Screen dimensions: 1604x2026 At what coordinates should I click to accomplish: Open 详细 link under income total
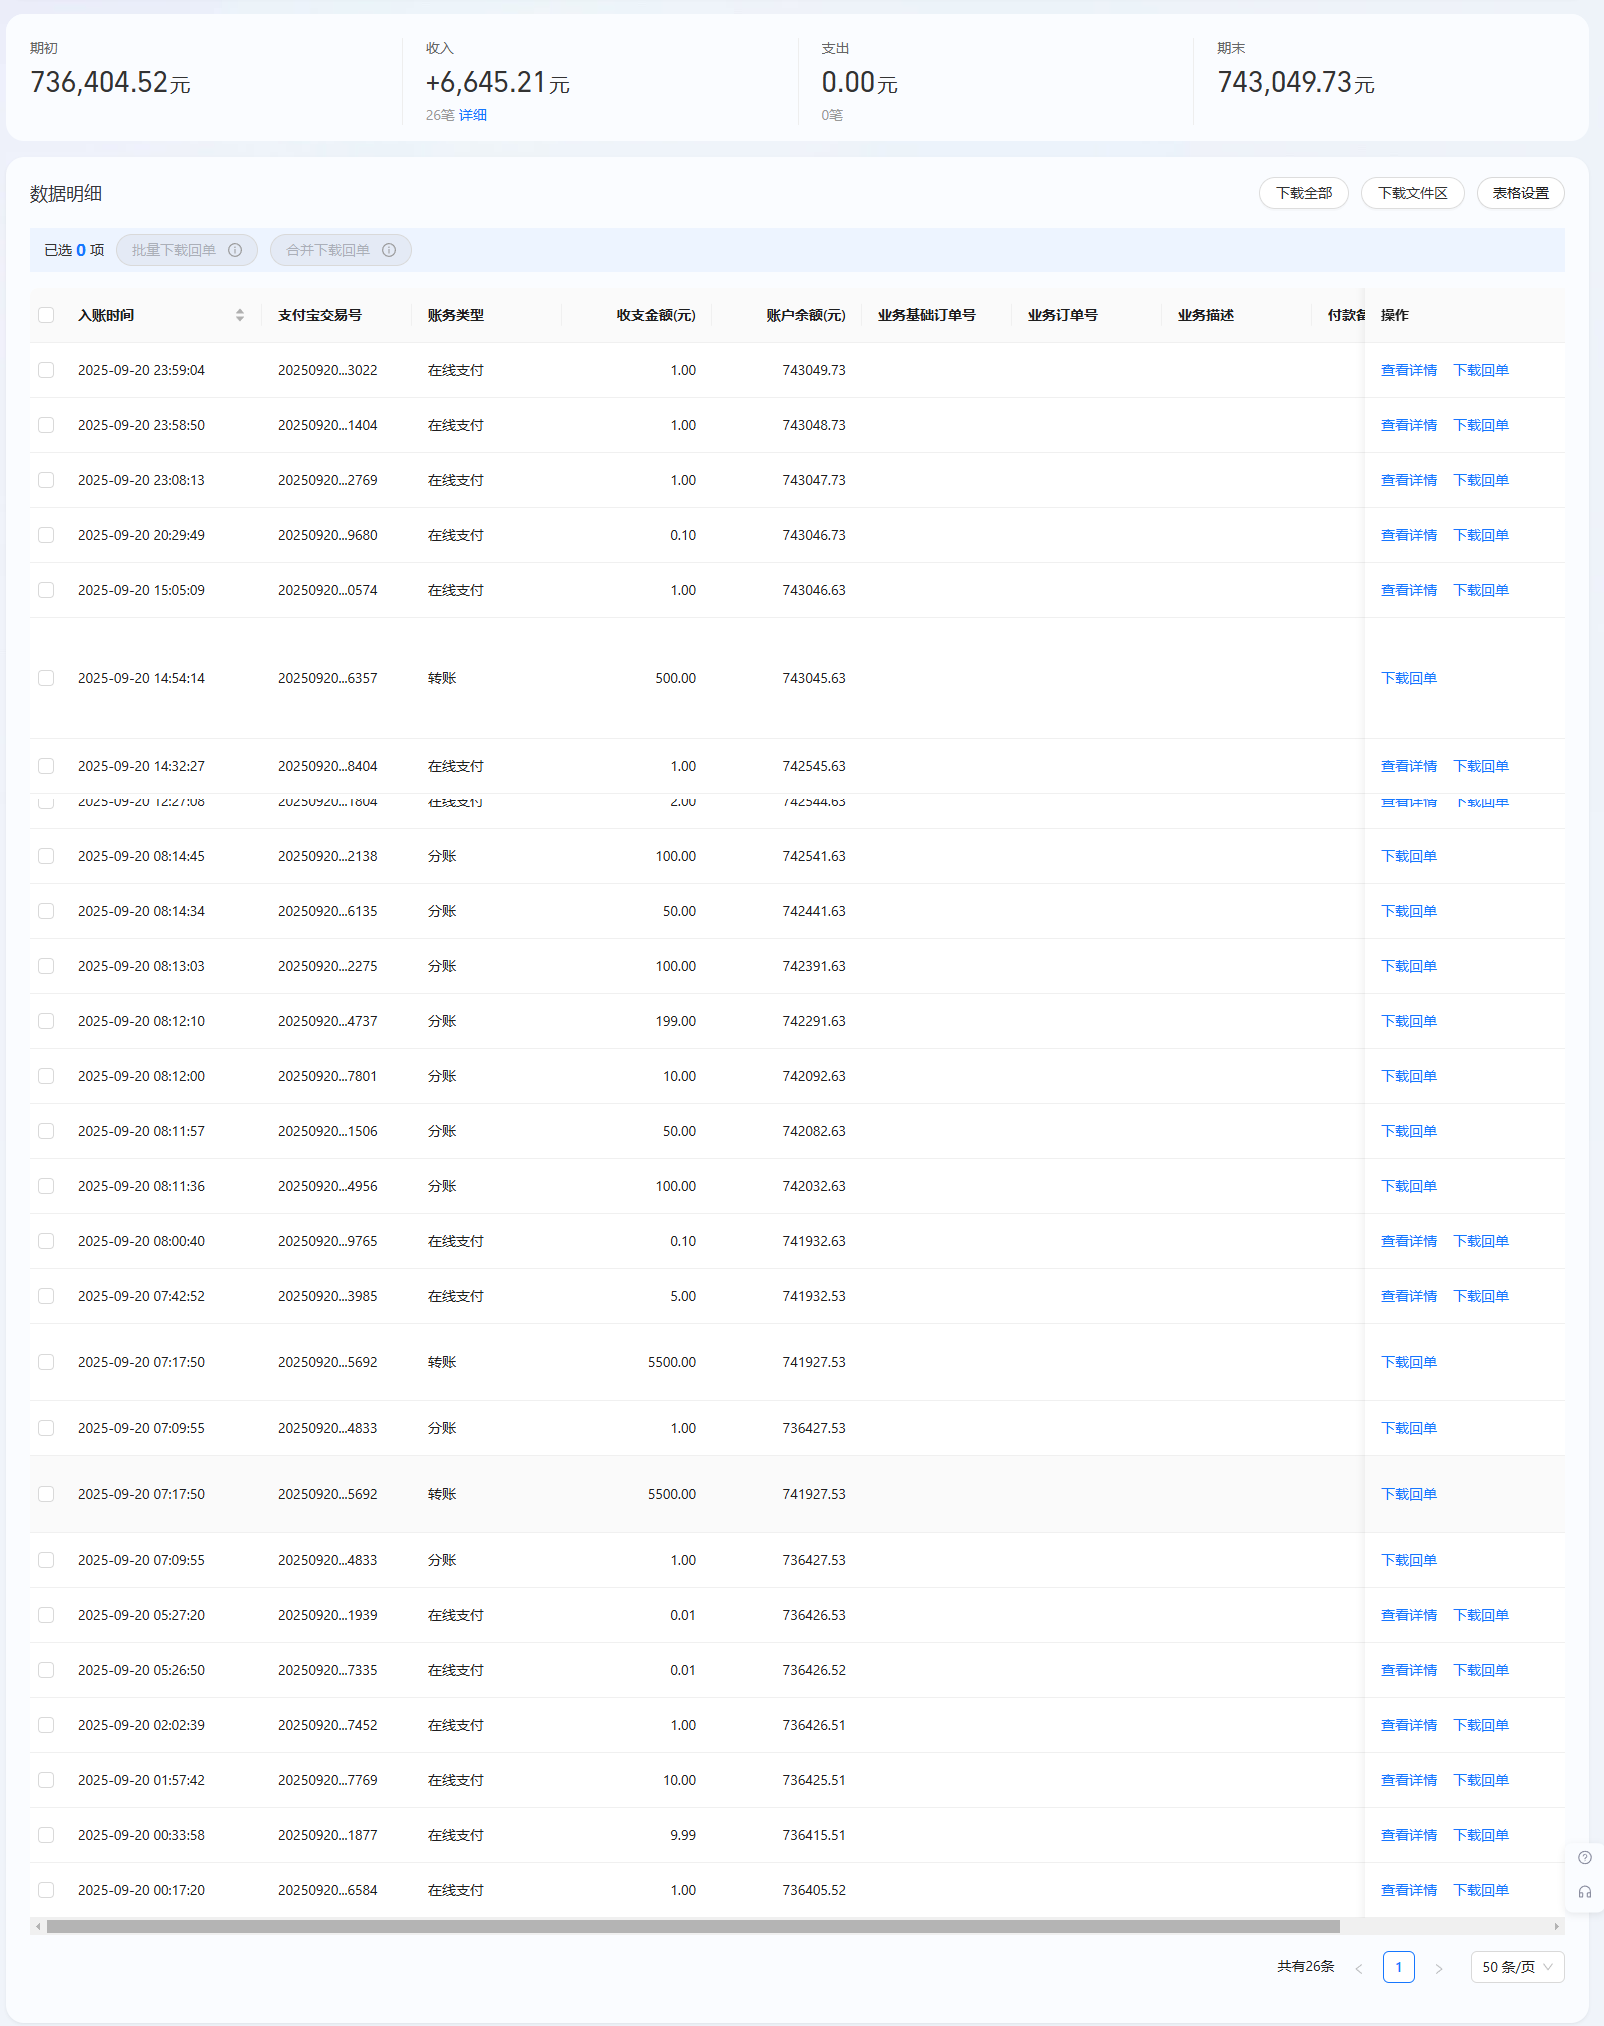coord(473,115)
